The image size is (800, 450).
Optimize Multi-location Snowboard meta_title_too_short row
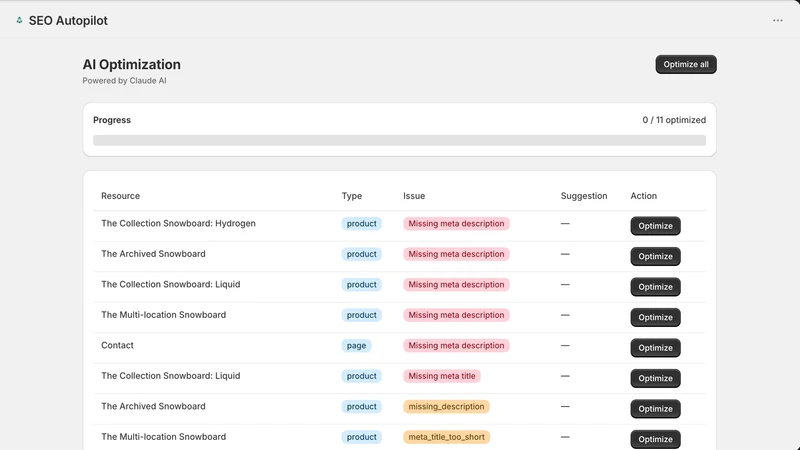(x=655, y=439)
